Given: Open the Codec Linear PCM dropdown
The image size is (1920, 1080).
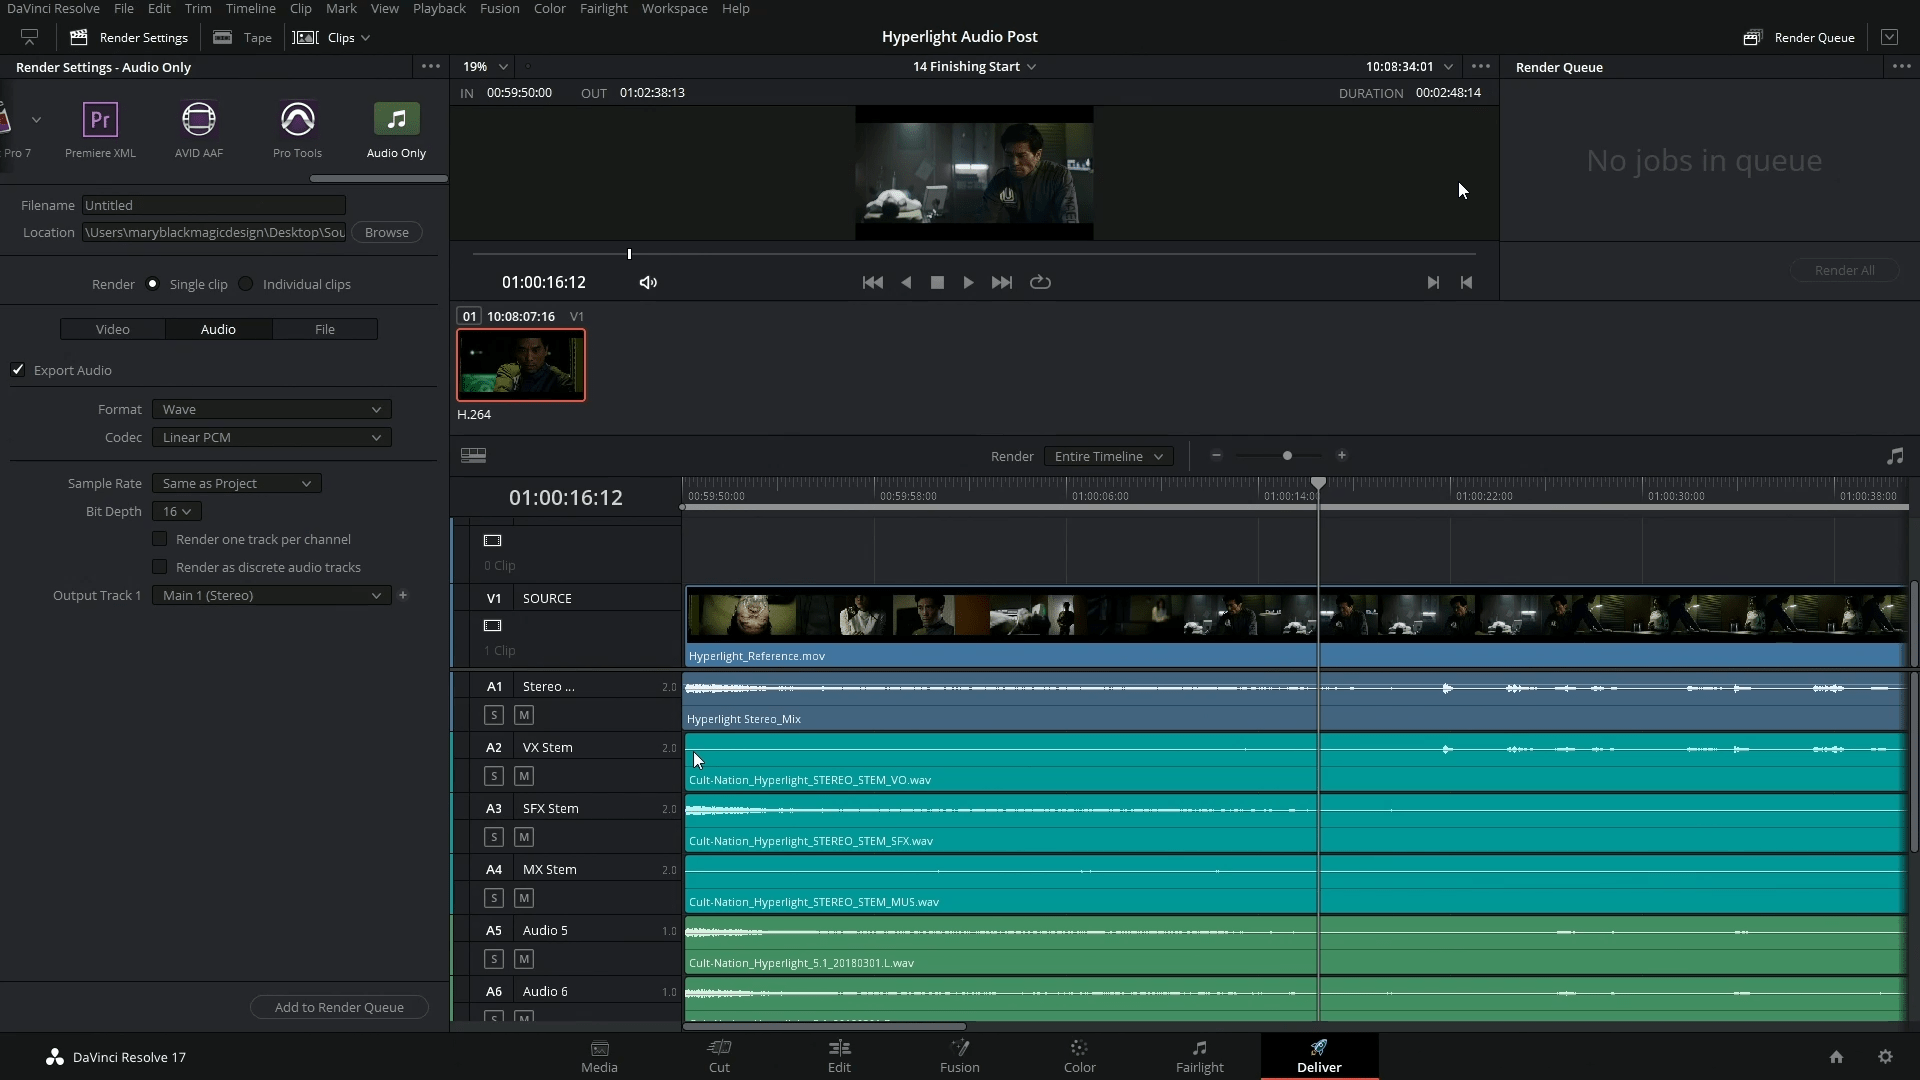Looking at the screenshot, I should (x=271, y=438).
